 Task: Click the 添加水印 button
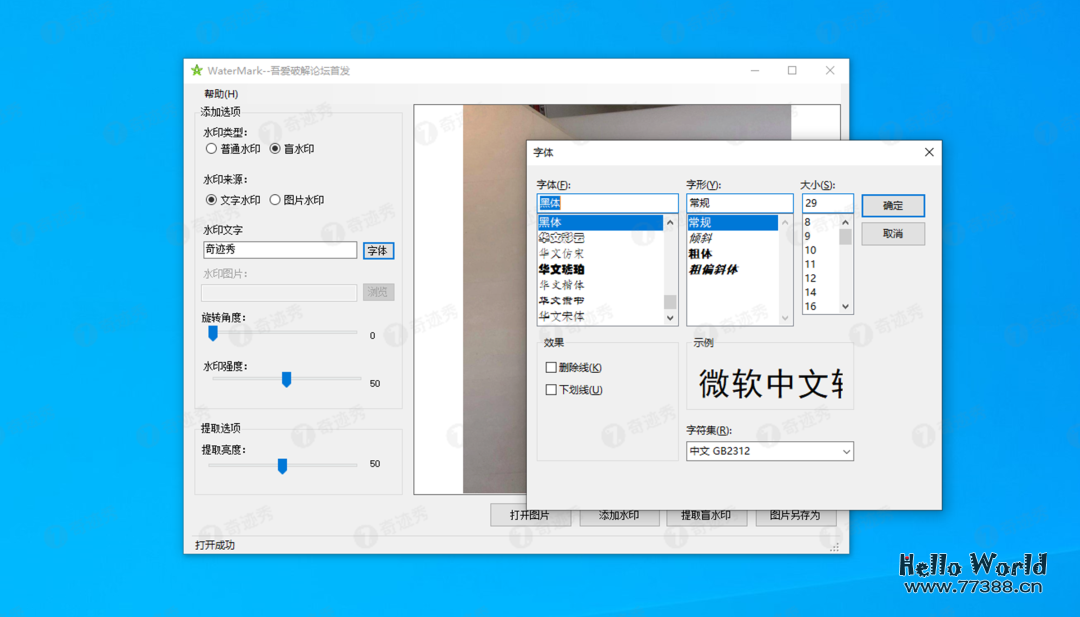click(618, 515)
